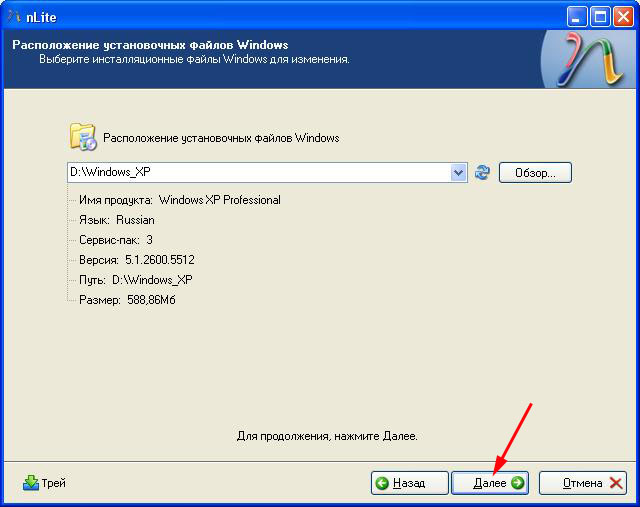This screenshot has width=640, height=507.
Task: Select the 'Имя продукта: Windows XP Professional' row
Action: point(180,200)
